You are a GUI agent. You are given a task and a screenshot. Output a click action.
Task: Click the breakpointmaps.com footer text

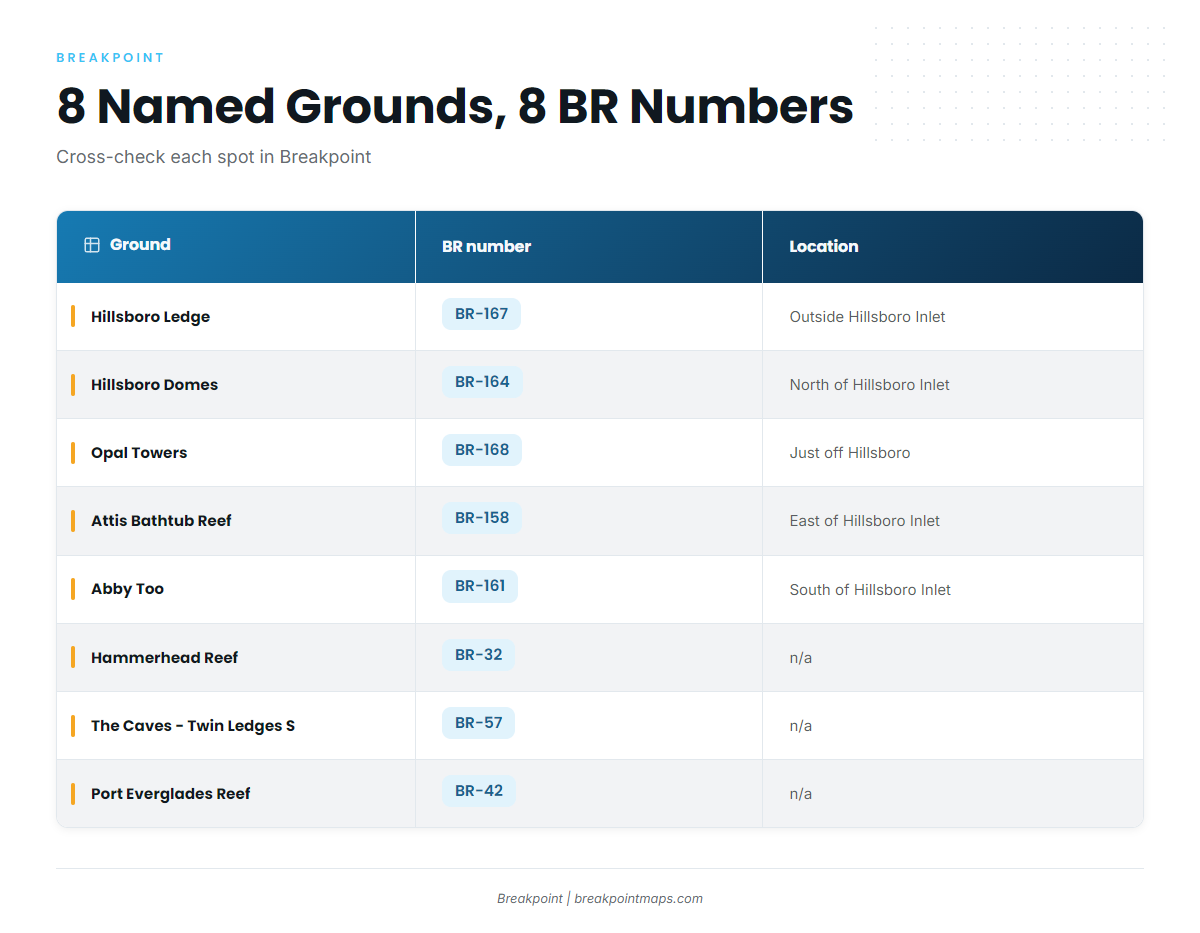pos(638,899)
